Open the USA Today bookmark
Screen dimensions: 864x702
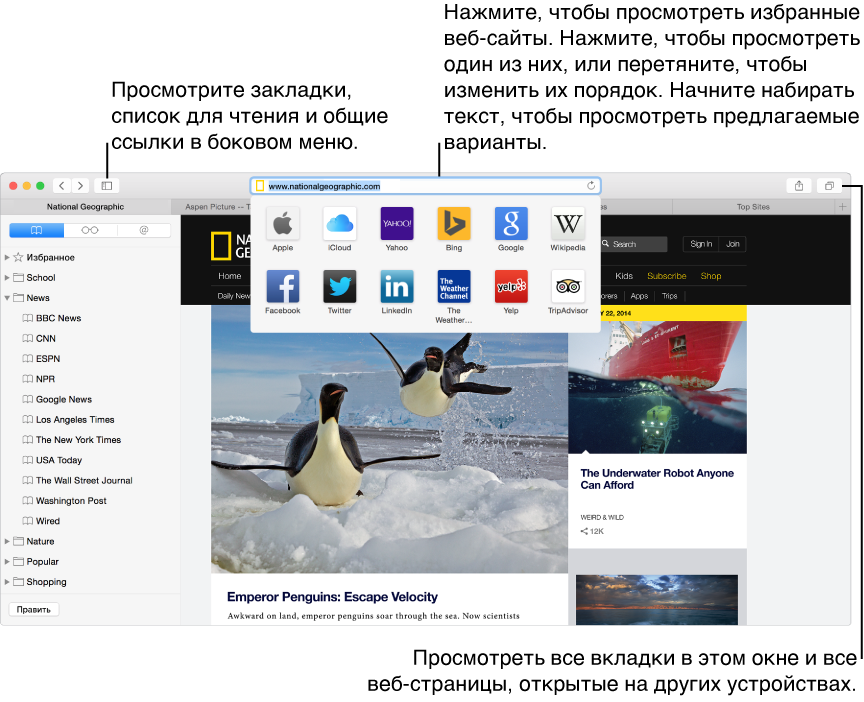tap(52, 461)
